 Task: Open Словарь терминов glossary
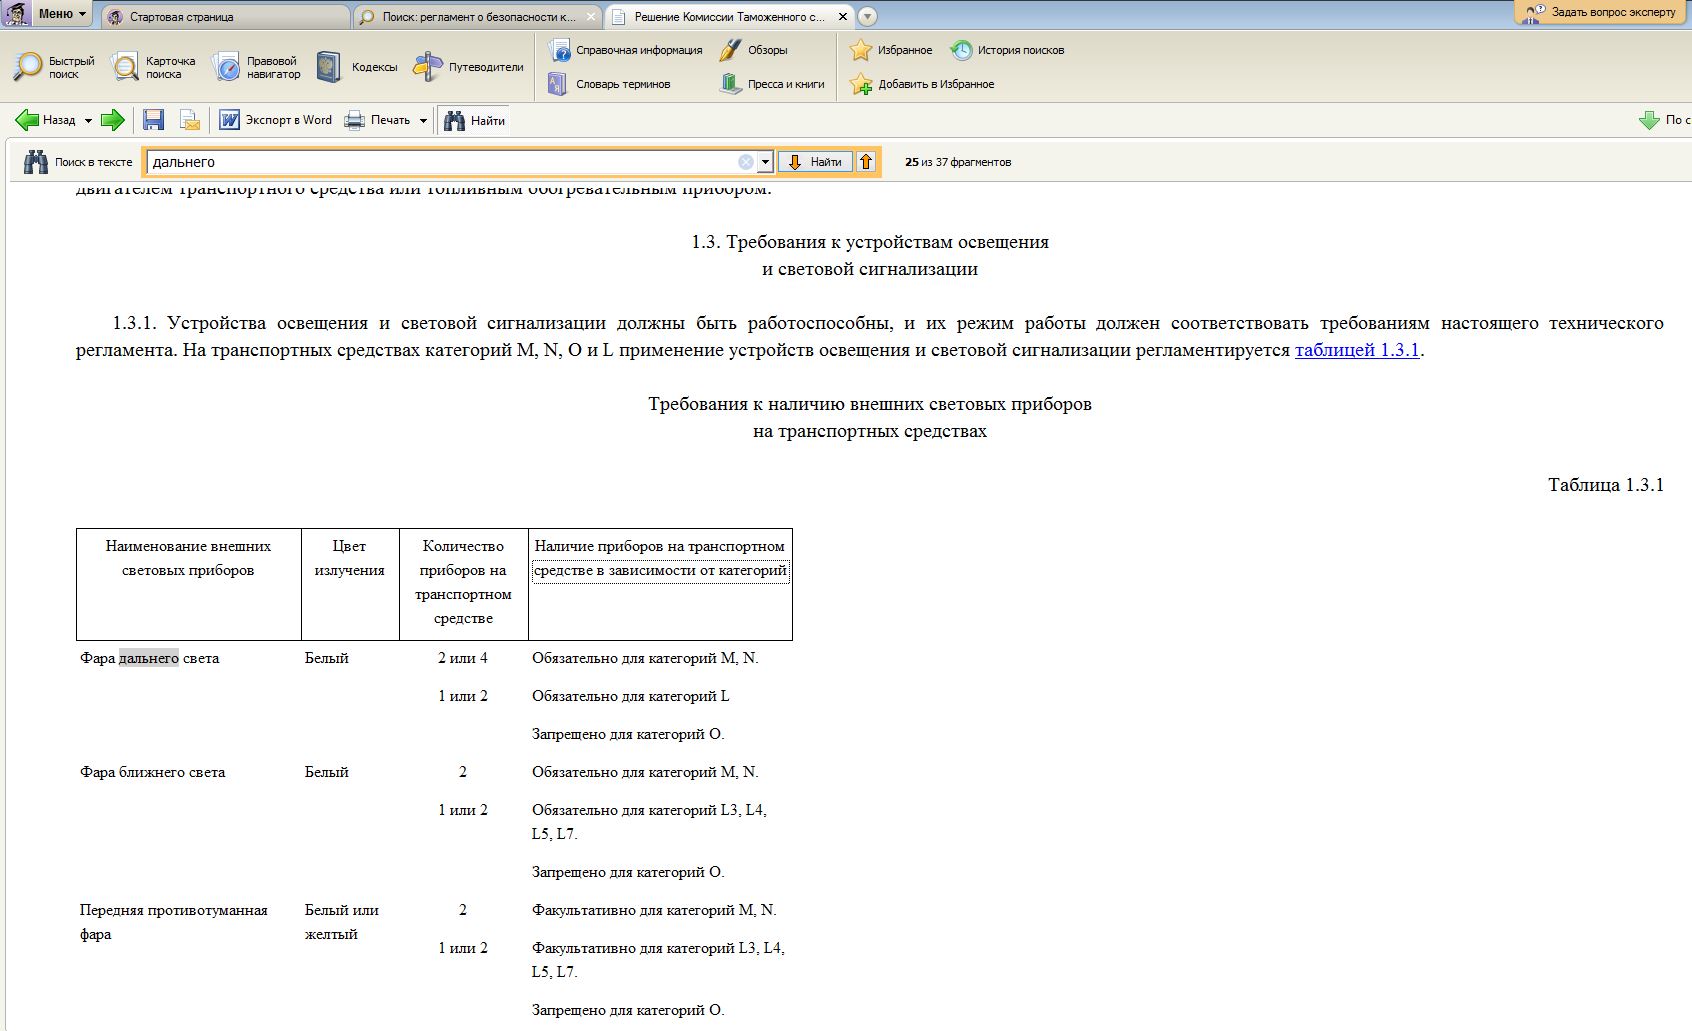[609, 84]
